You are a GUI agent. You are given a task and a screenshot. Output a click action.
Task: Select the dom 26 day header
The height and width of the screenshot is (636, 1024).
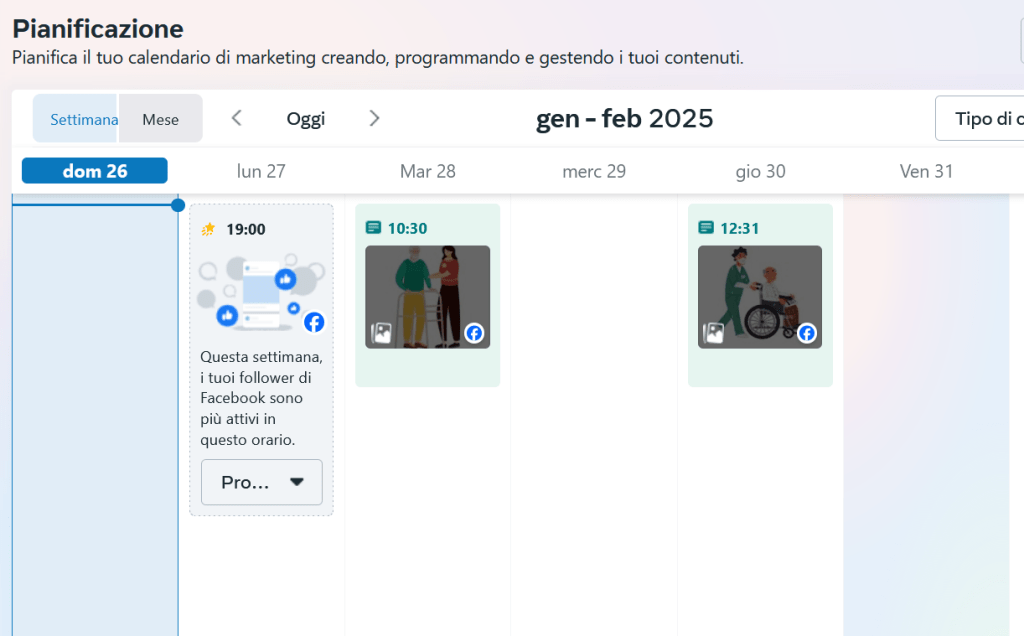click(95, 171)
